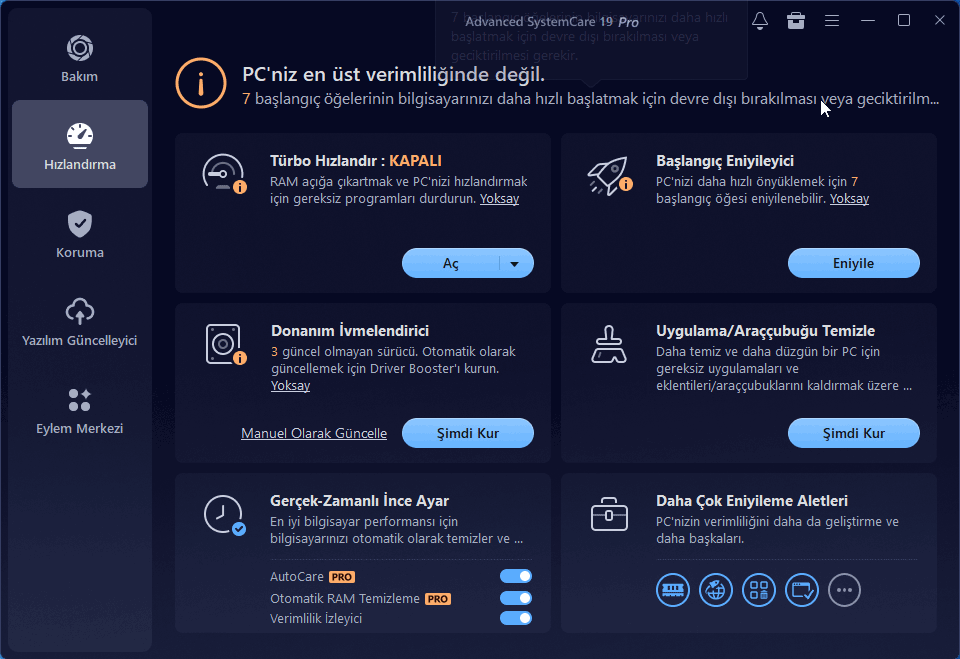The image size is (960, 659).
Task: Open the internet booster globe icon
Action: click(716, 590)
